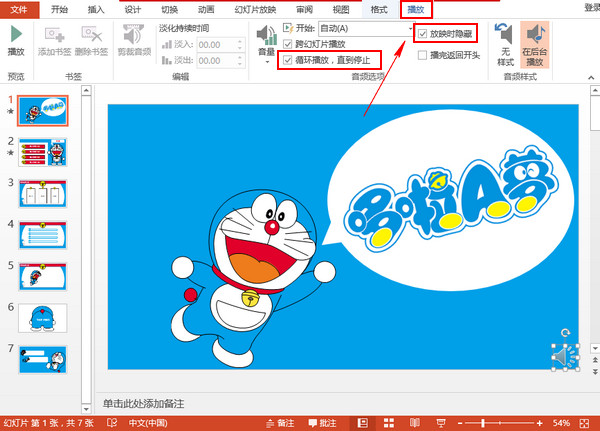Click the 淡入 fade in duration field
The width and height of the screenshot is (600, 431).
click(217, 45)
